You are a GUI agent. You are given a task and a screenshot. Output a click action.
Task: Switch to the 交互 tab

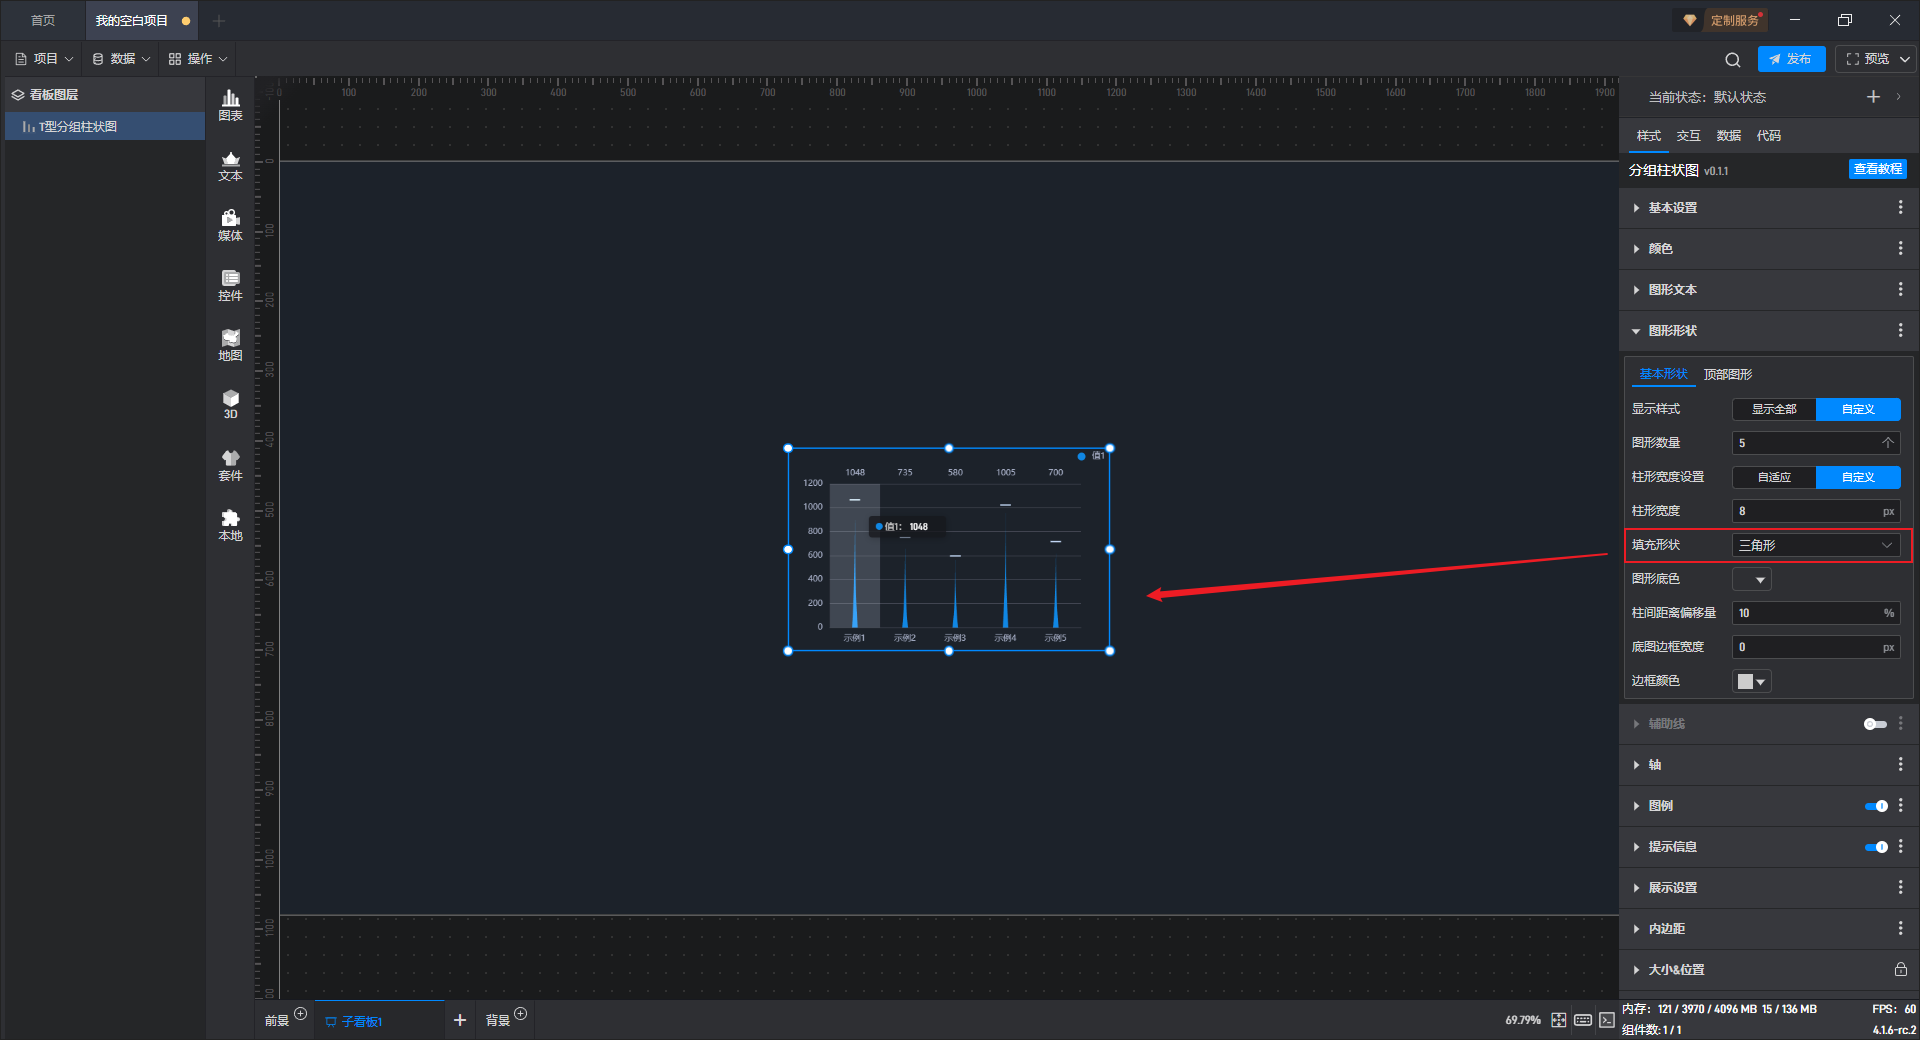pyautogui.click(x=1688, y=135)
